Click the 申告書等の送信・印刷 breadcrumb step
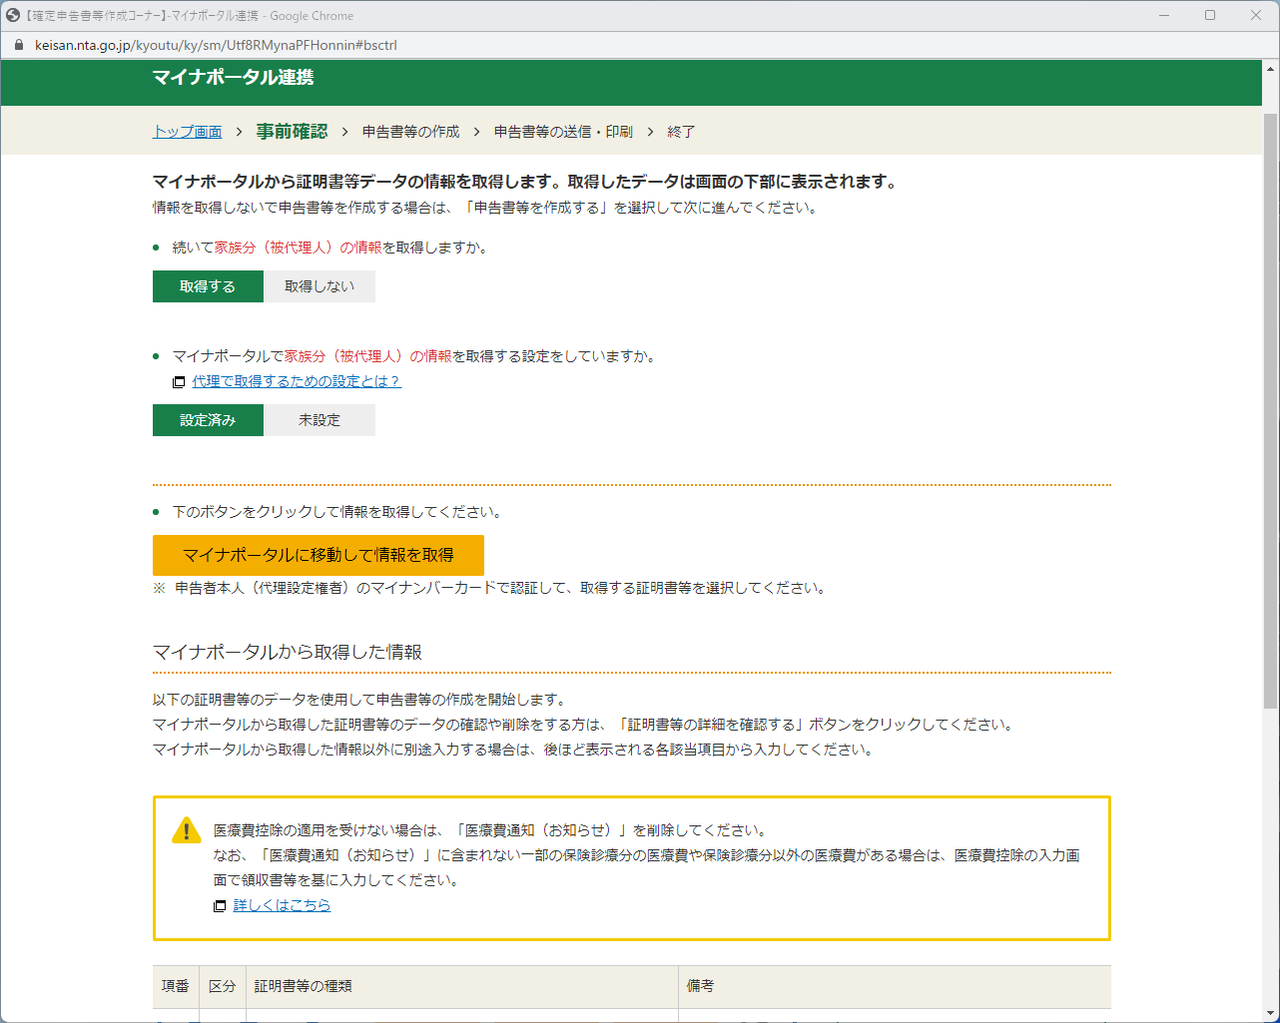Screen dimensions: 1280x1023 click(563, 132)
